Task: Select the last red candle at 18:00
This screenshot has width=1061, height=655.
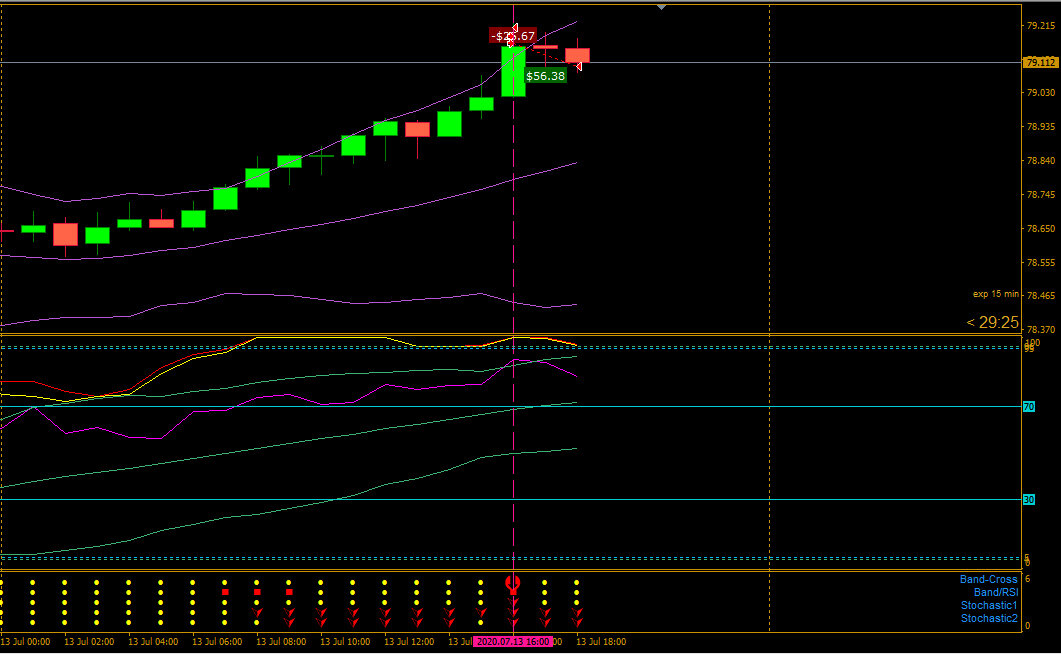Action: coord(578,55)
